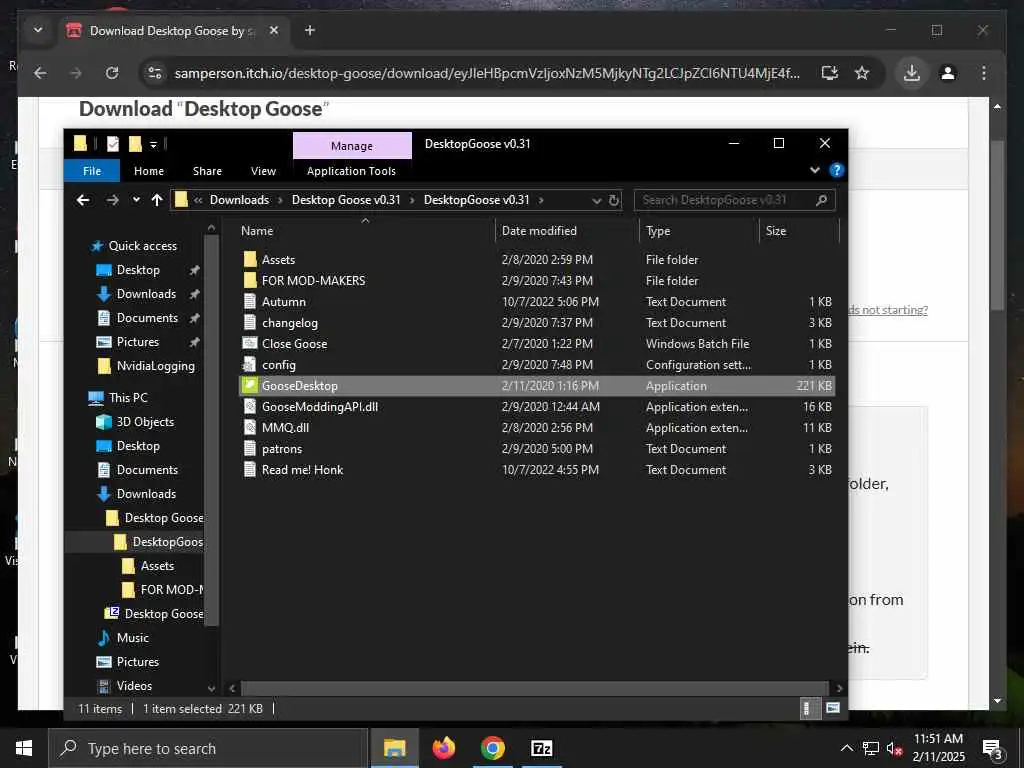Open recent locations dropdown arrow

(136, 200)
